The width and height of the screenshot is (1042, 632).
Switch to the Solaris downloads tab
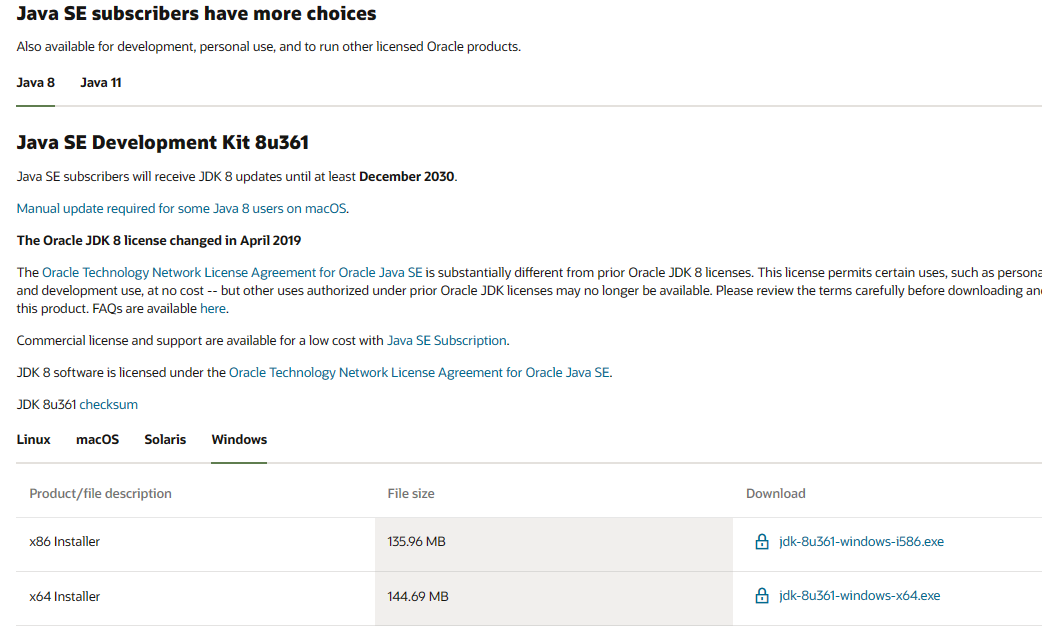165,440
